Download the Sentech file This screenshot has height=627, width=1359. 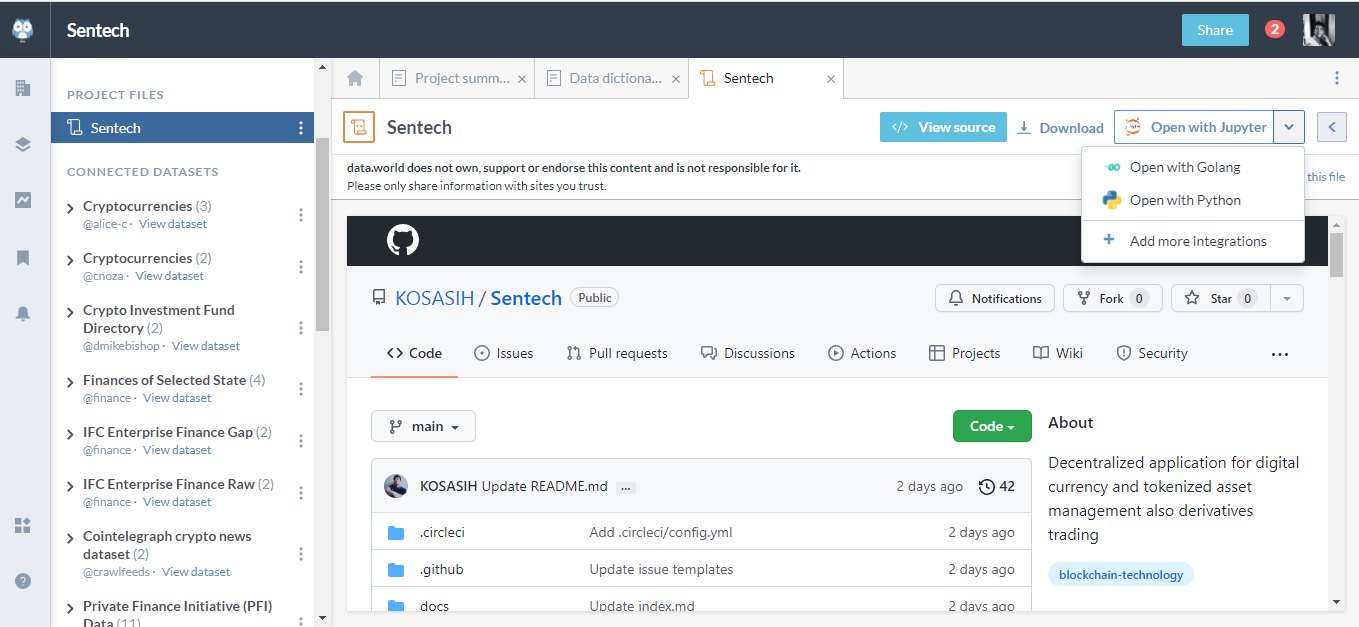coord(1060,128)
